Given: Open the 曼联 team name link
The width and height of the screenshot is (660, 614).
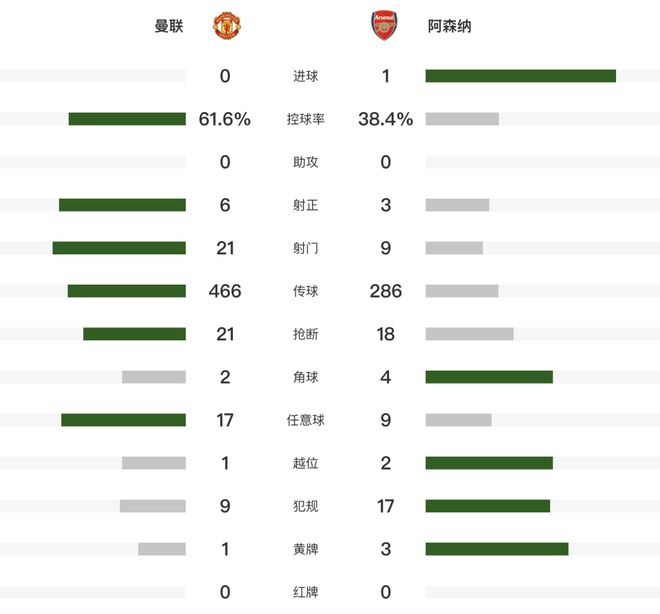Looking at the screenshot, I should [x=169, y=26].
